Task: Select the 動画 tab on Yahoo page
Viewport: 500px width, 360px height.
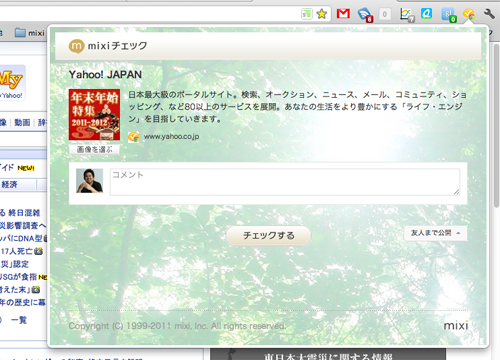Action: [x=22, y=123]
